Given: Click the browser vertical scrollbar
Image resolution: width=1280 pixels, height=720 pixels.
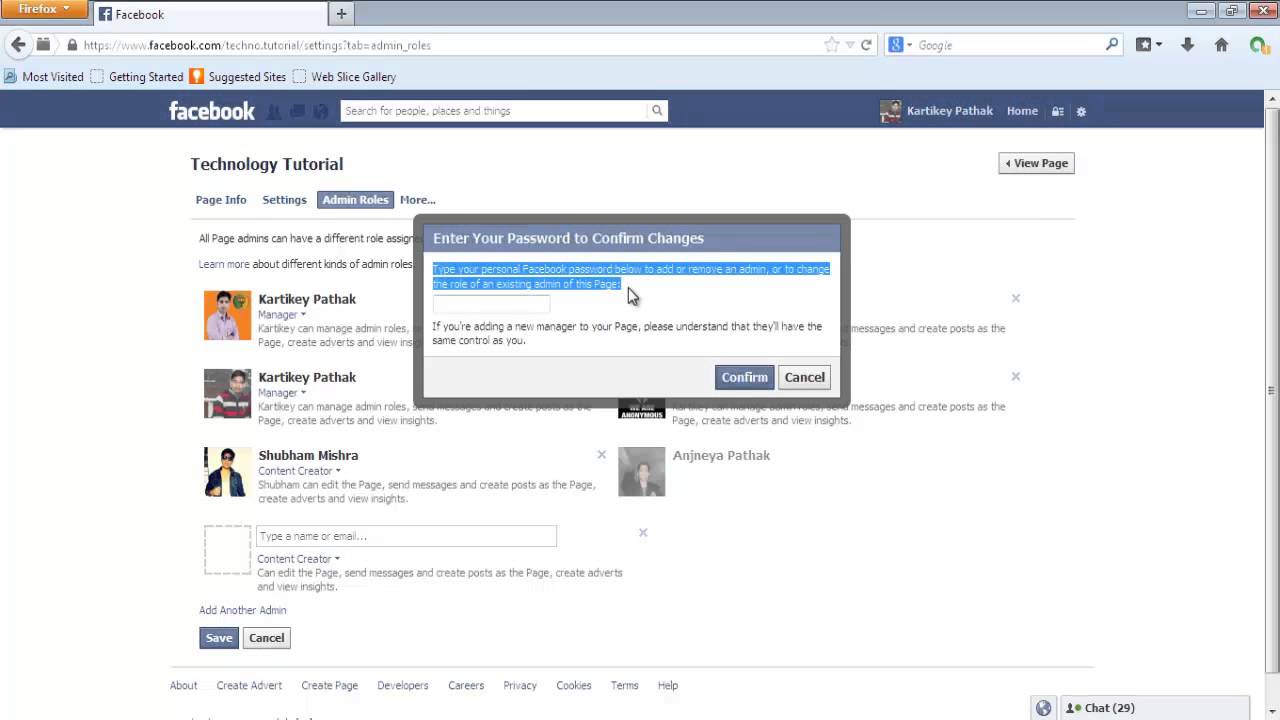Looking at the screenshot, I should (1271, 390).
